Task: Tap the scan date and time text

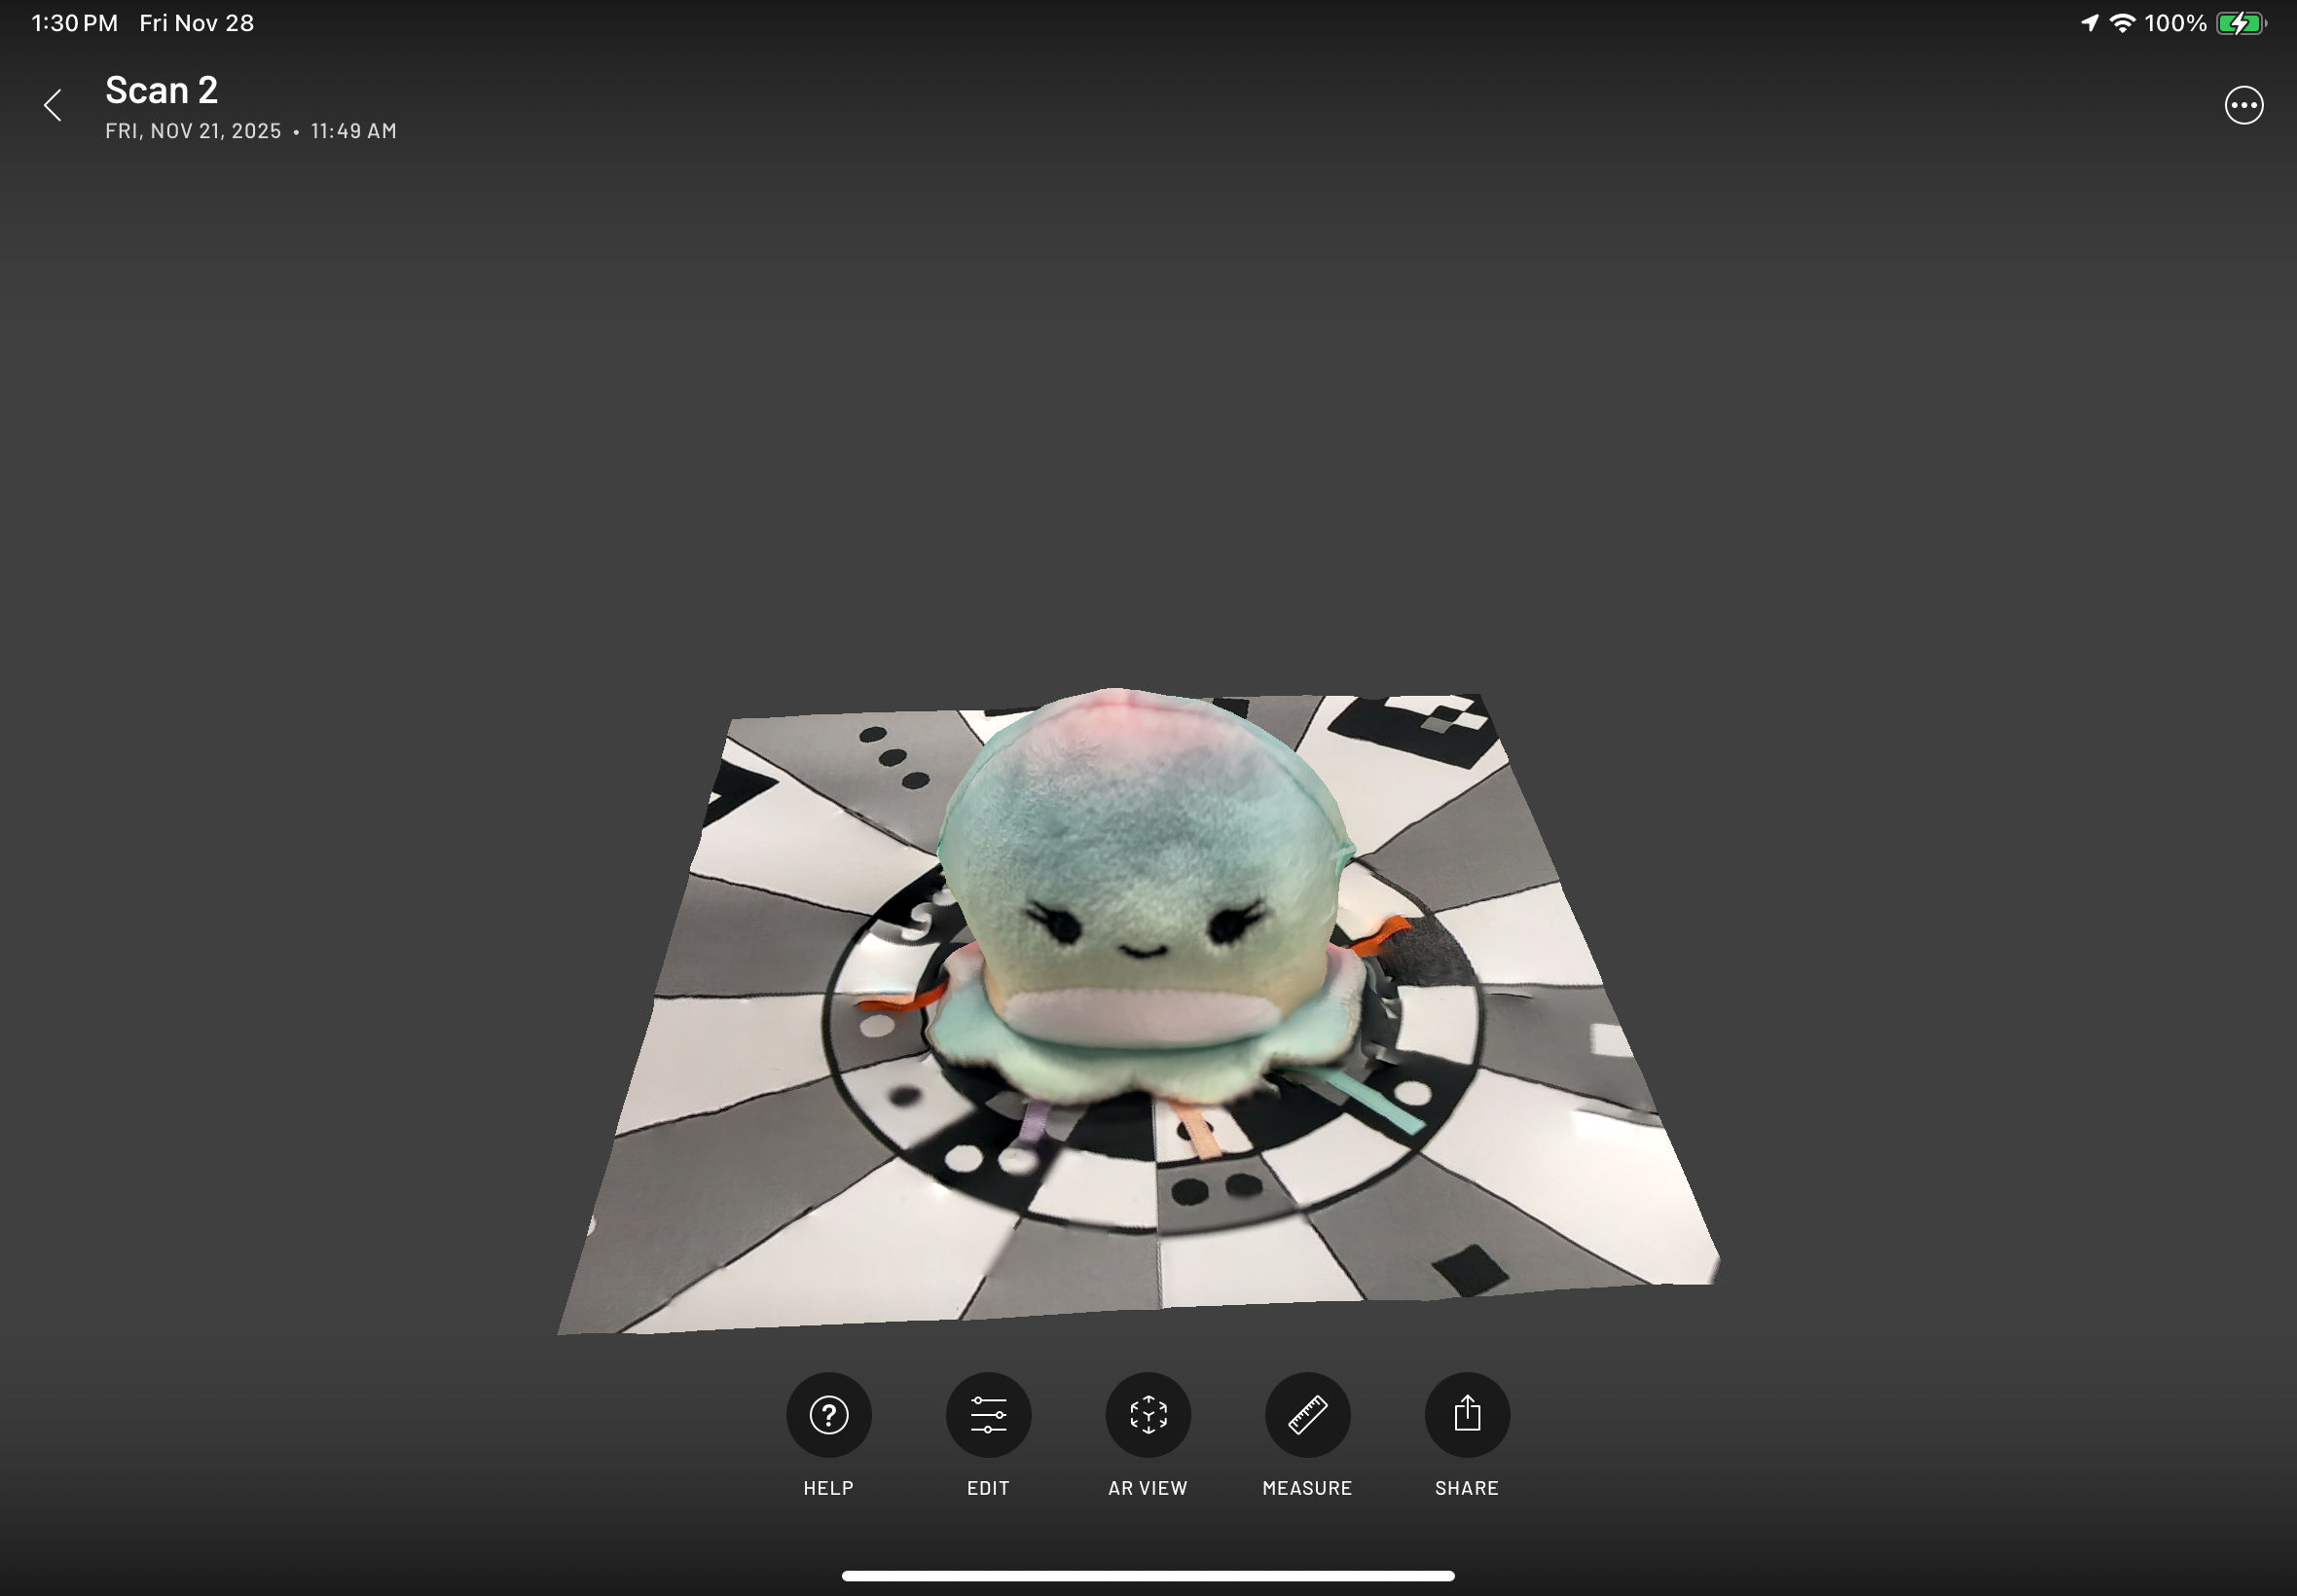Action: (x=250, y=130)
